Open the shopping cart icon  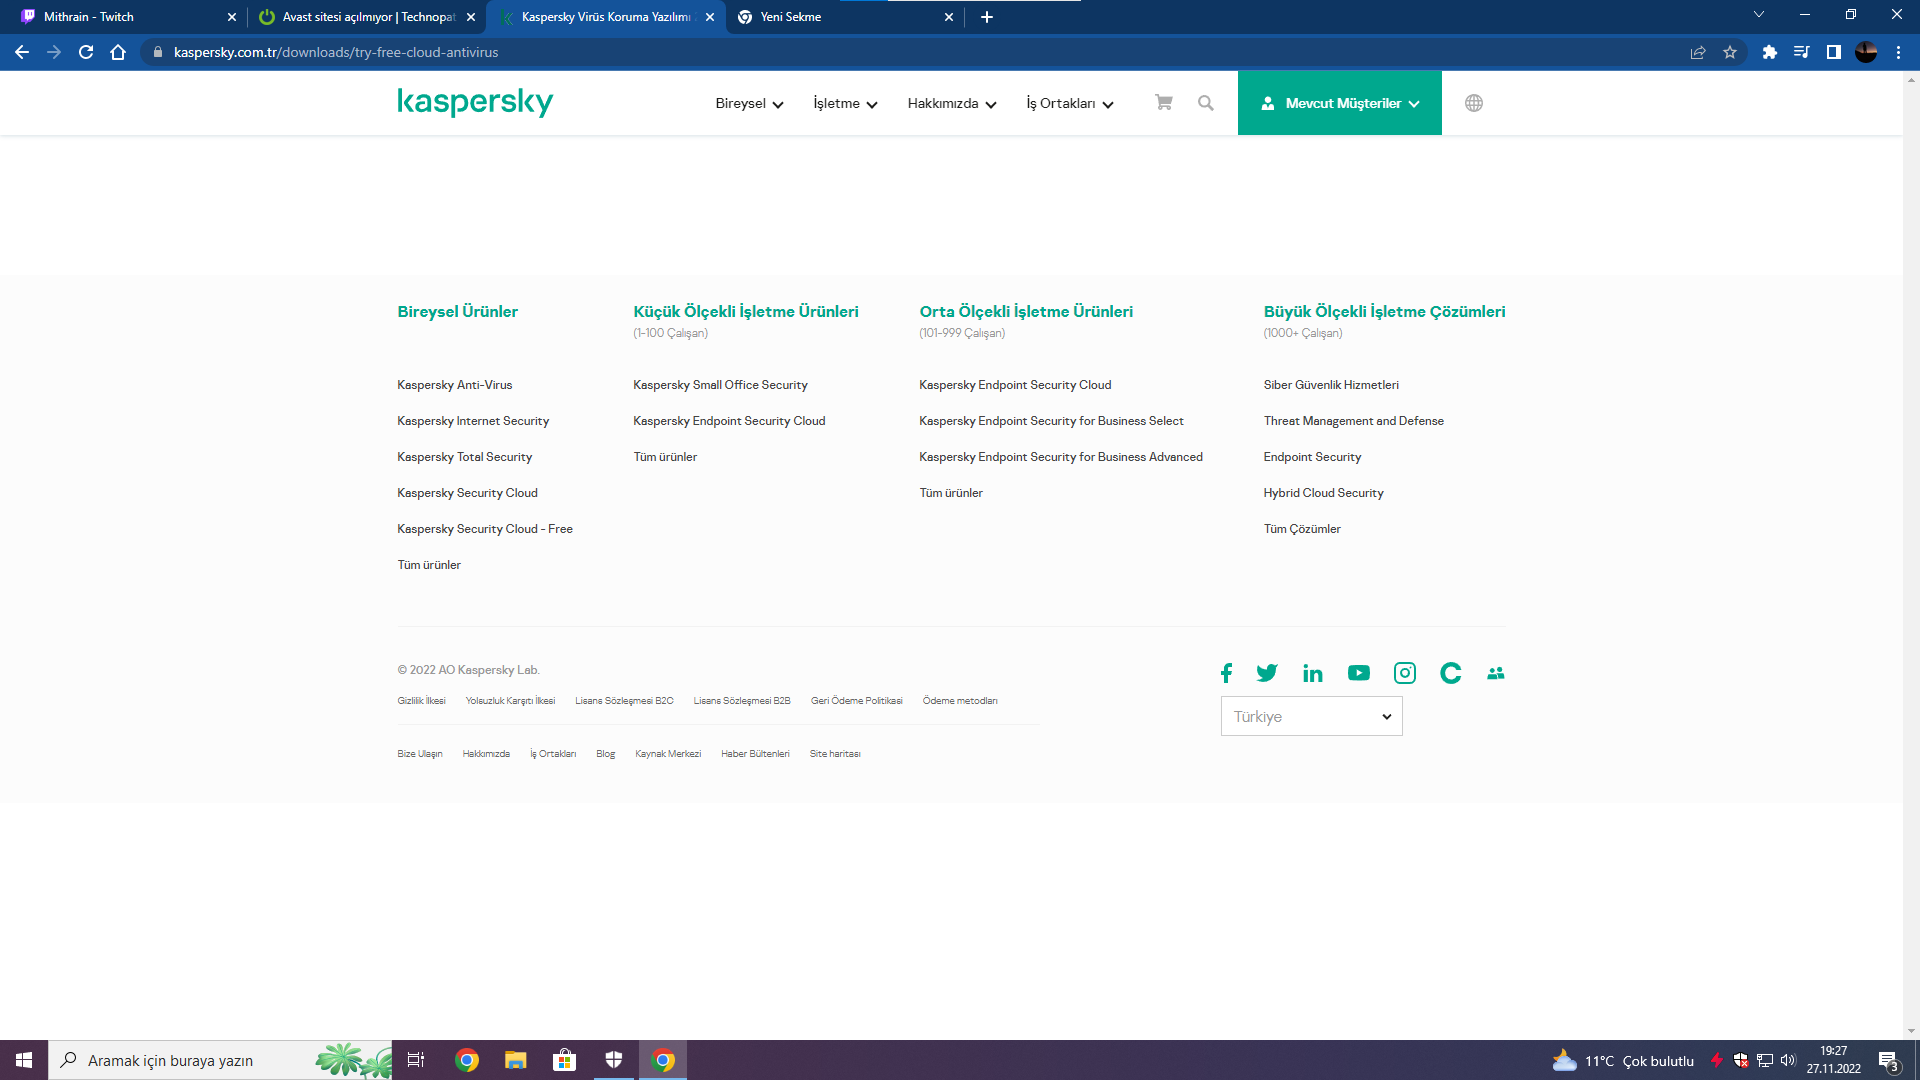click(x=1163, y=103)
